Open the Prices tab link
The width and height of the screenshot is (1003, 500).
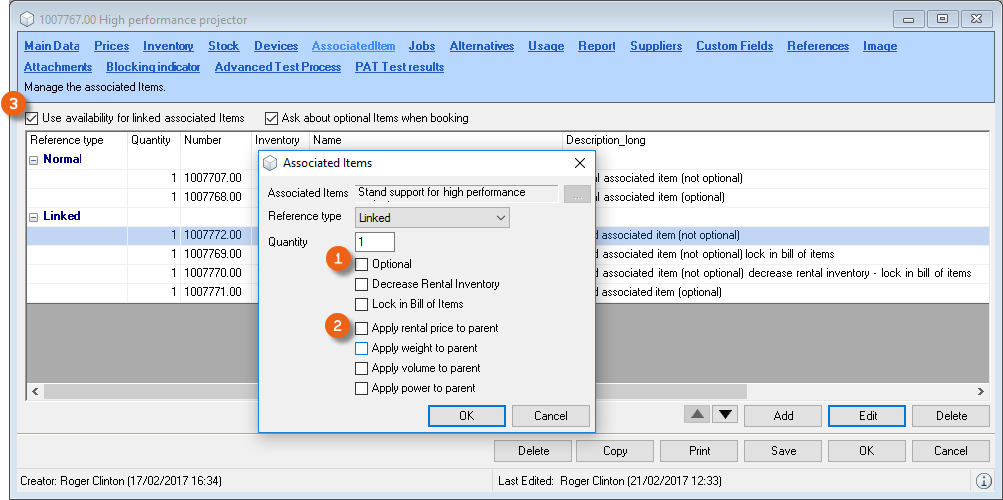click(x=111, y=46)
